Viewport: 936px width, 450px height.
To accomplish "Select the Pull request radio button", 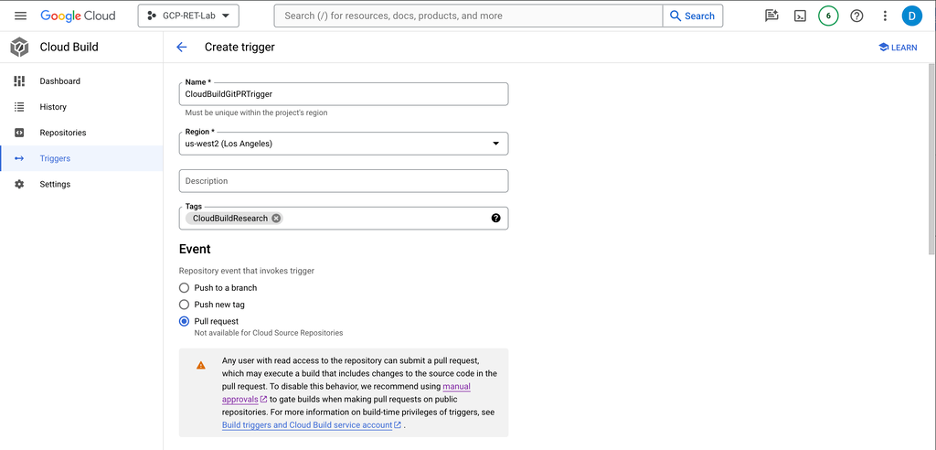I will click(x=184, y=321).
